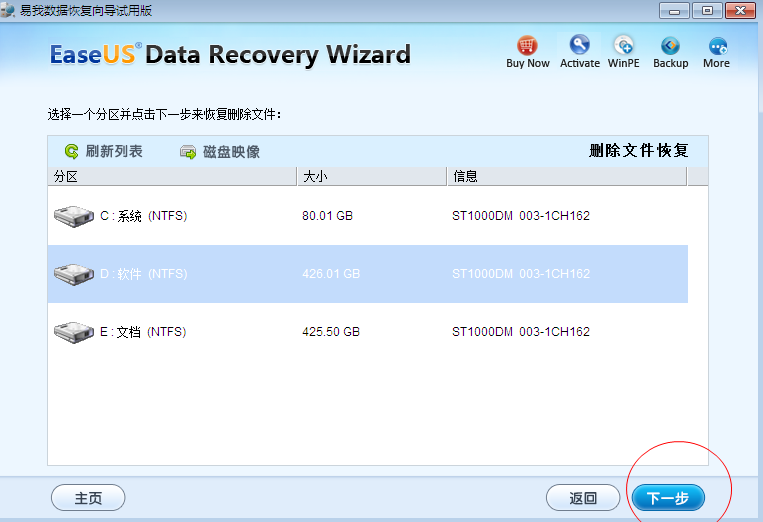Sort by the 分区 column header
Viewport: 763px width, 522px height.
point(172,177)
